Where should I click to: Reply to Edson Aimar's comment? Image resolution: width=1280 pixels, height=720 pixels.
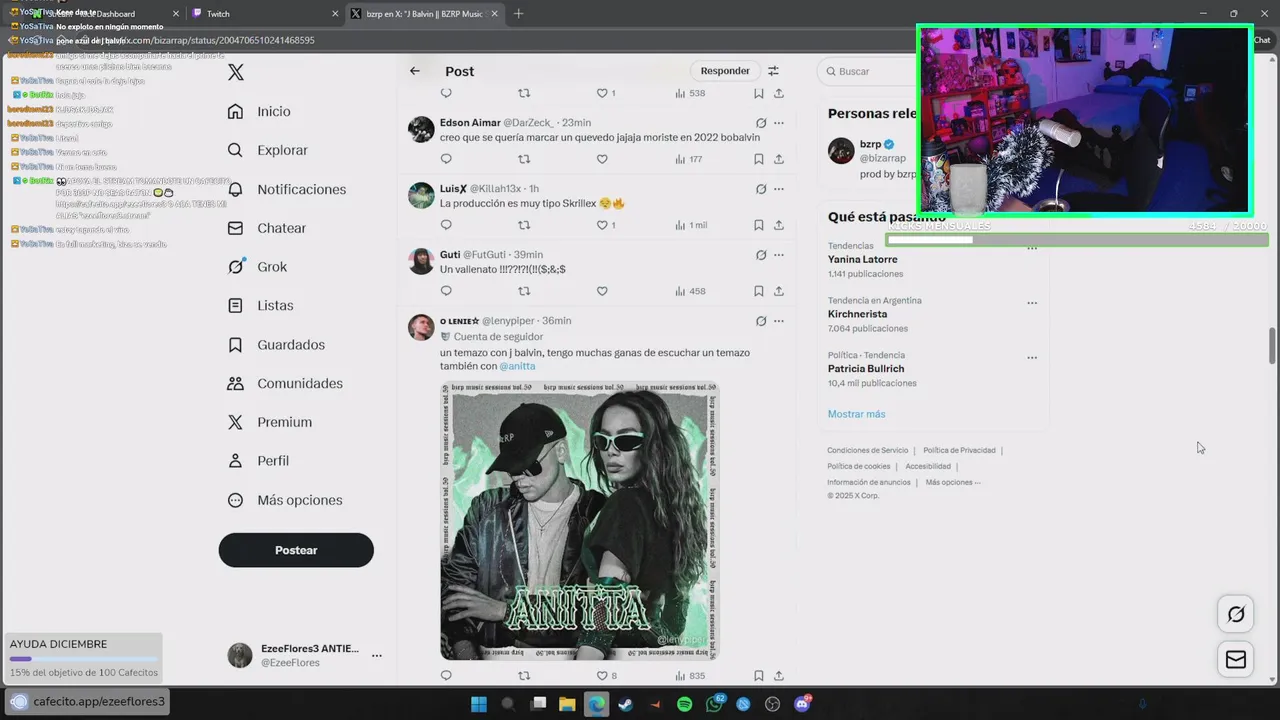click(x=446, y=159)
